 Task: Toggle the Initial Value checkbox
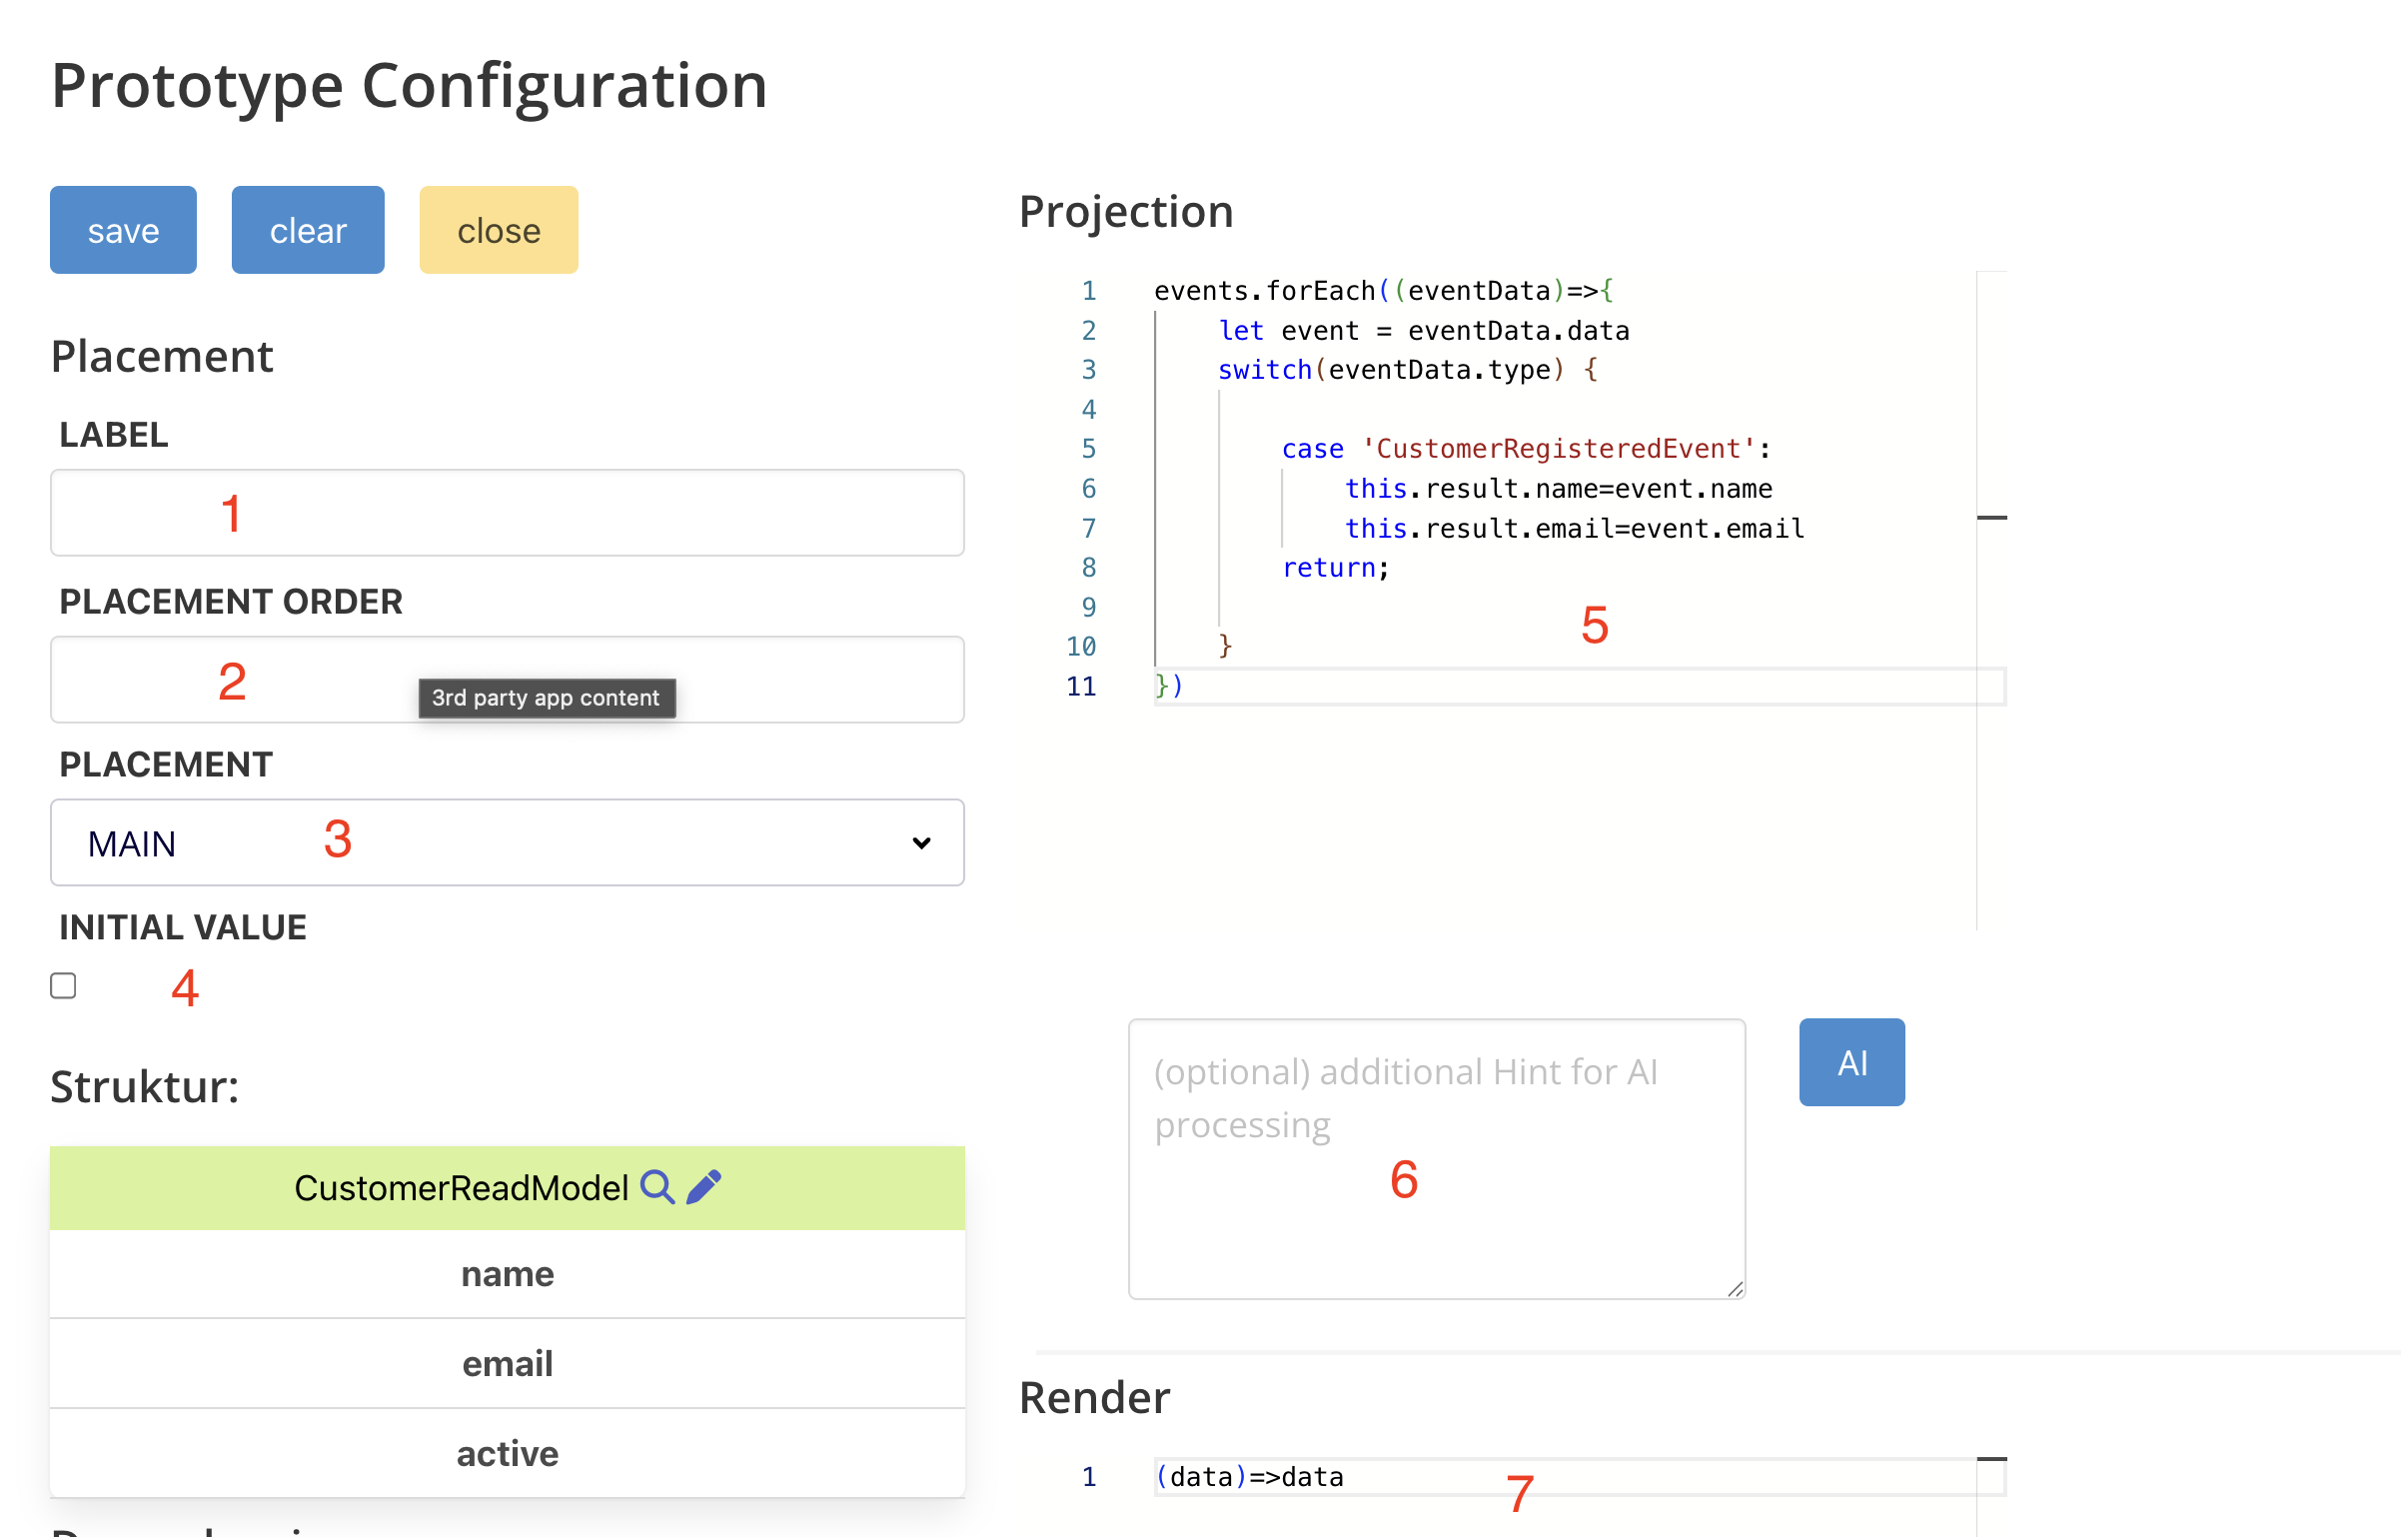63,986
